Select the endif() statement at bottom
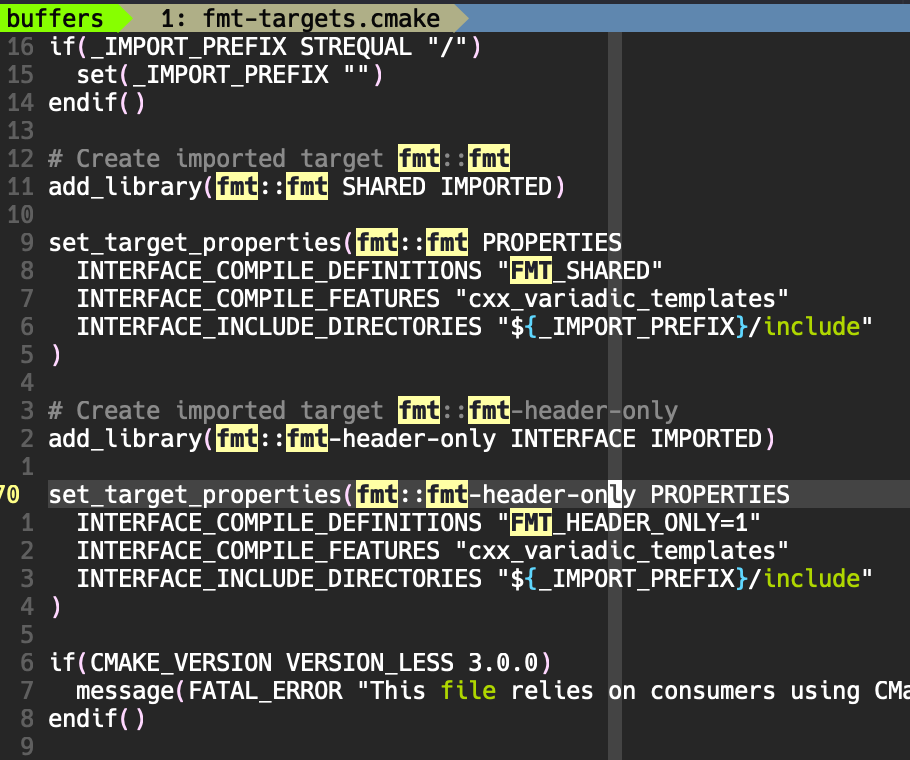The height and width of the screenshot is (760, 910). tap(97, 718)
